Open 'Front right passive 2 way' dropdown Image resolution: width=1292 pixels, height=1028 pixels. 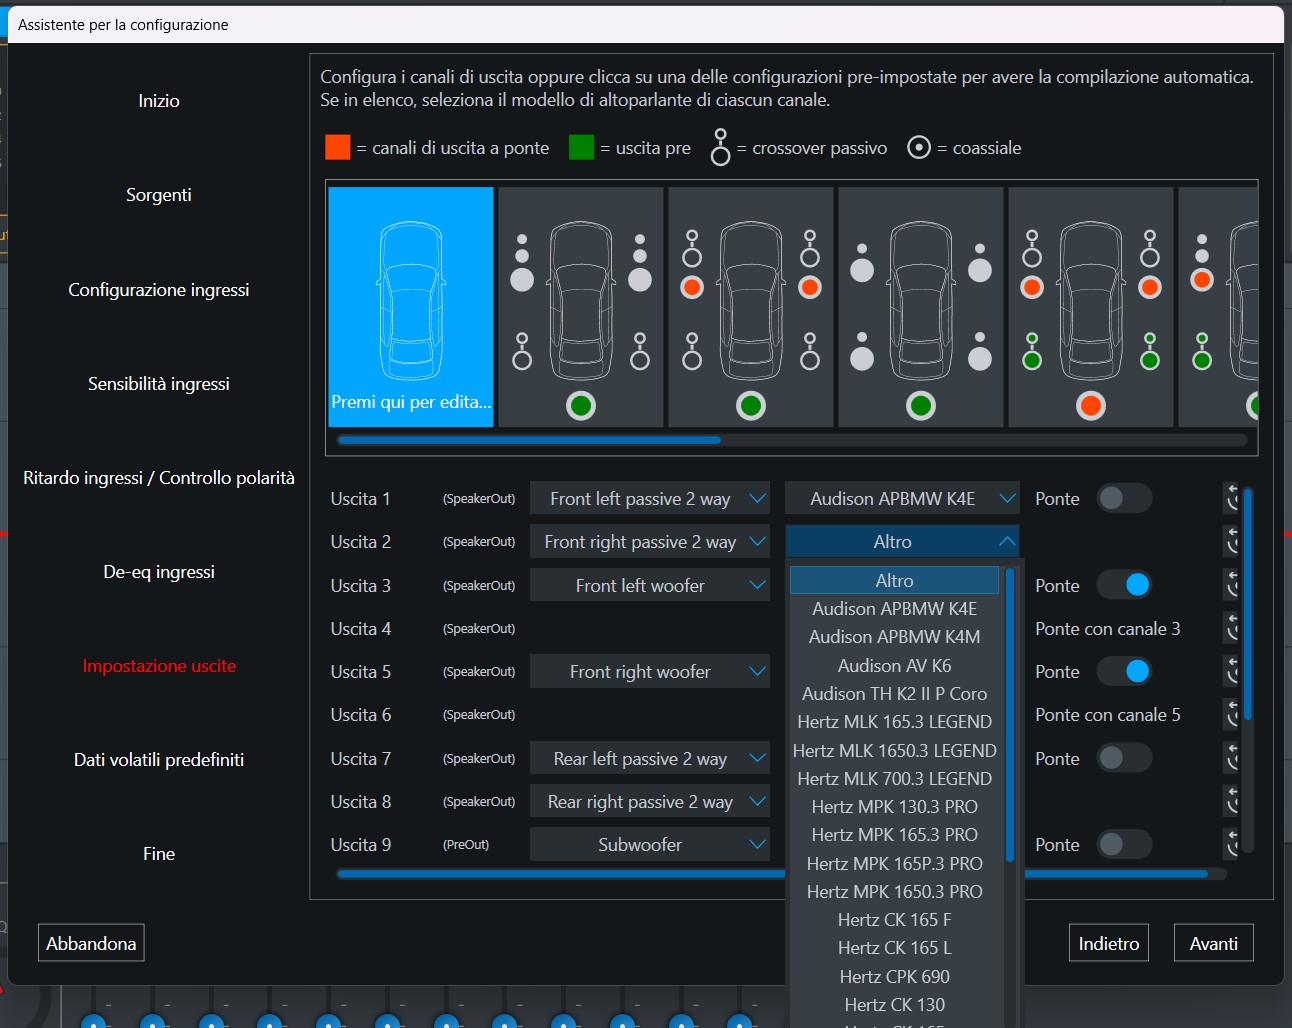(650, 541)
